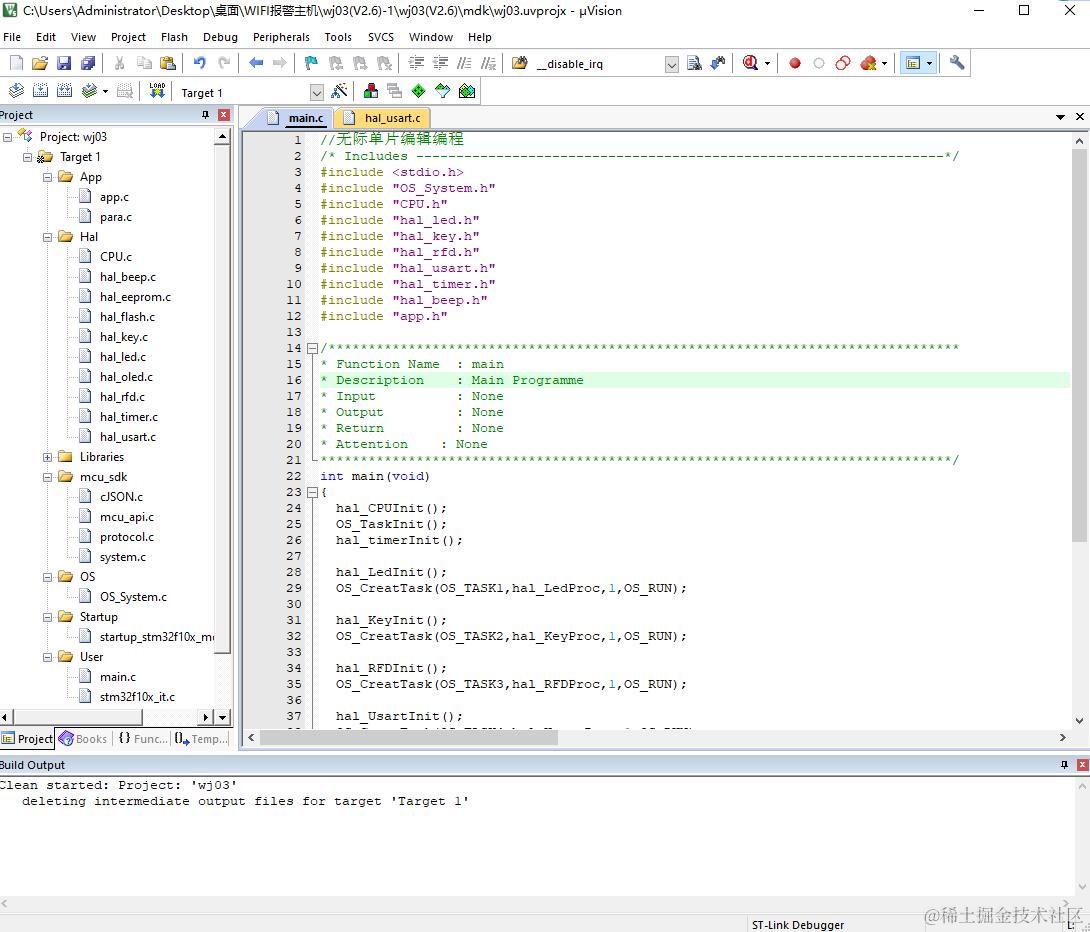The height and width of the screenshot is (932, 1090).
Task: Open Manage Project Items
Action: coord(371,90)
